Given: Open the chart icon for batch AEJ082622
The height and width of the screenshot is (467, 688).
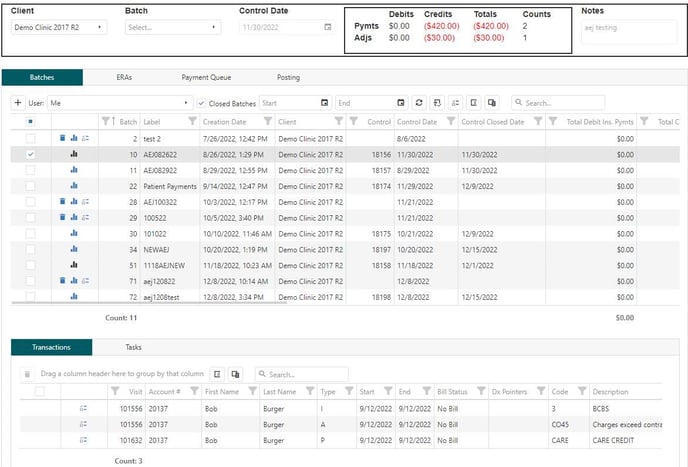Looking at the screenshot, I should [74, 155].
